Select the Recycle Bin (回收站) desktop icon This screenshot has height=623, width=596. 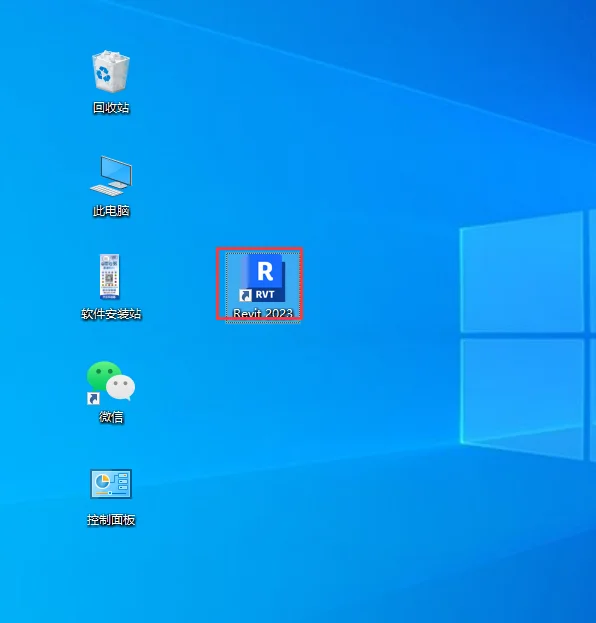111,72
